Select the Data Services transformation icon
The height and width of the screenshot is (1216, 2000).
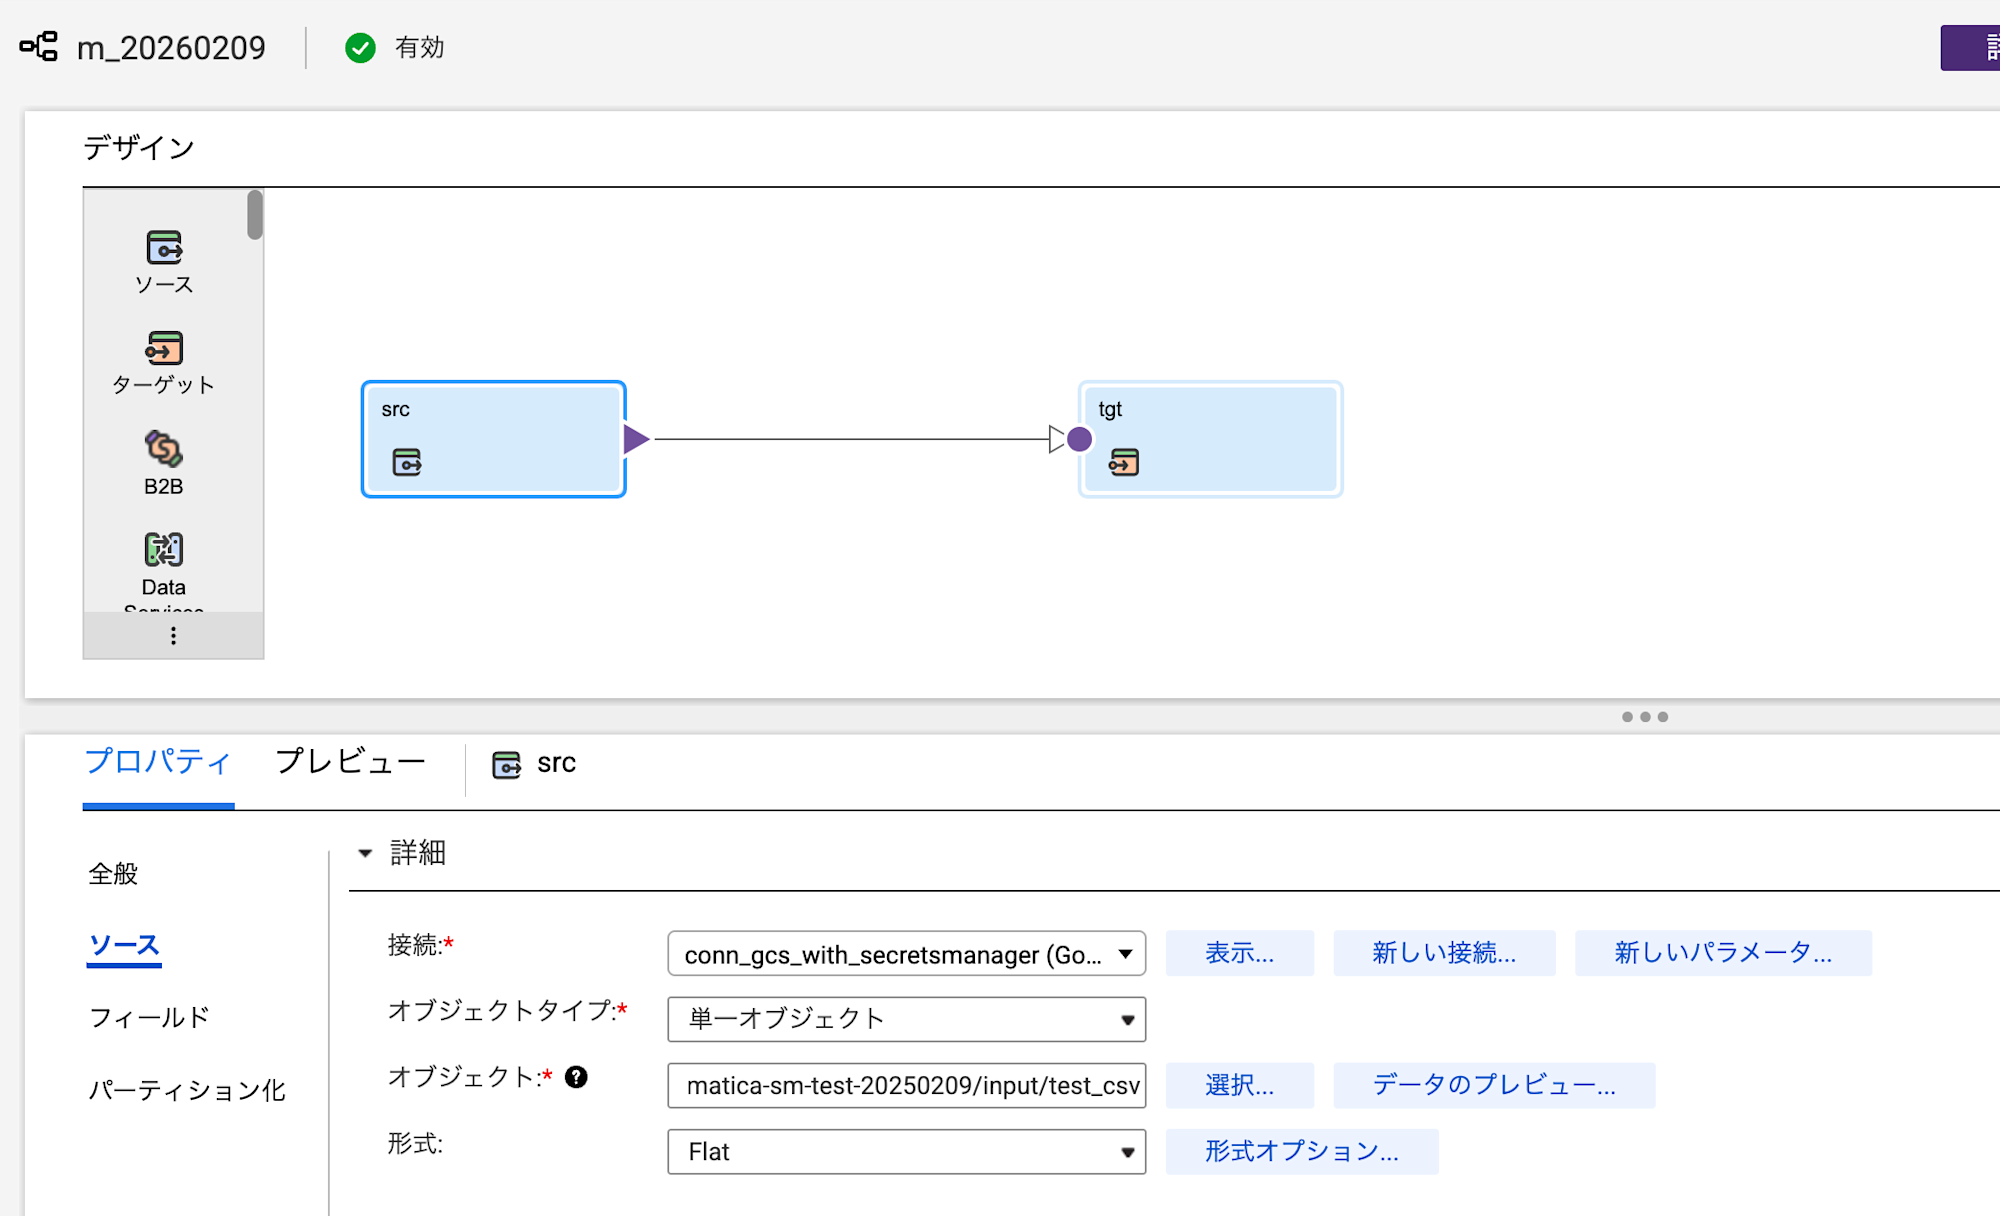coord(164,550)
